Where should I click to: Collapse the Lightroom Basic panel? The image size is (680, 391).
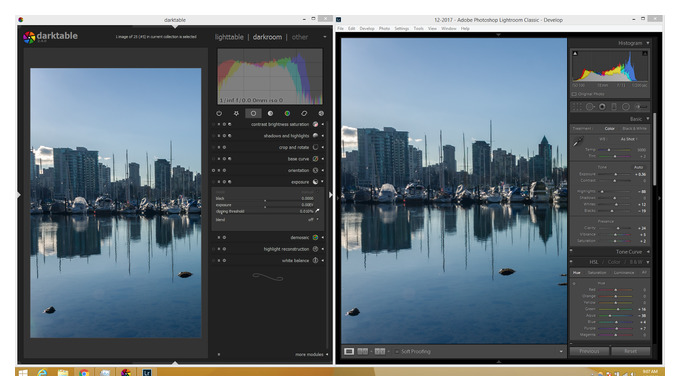click(x=648, y=119)
